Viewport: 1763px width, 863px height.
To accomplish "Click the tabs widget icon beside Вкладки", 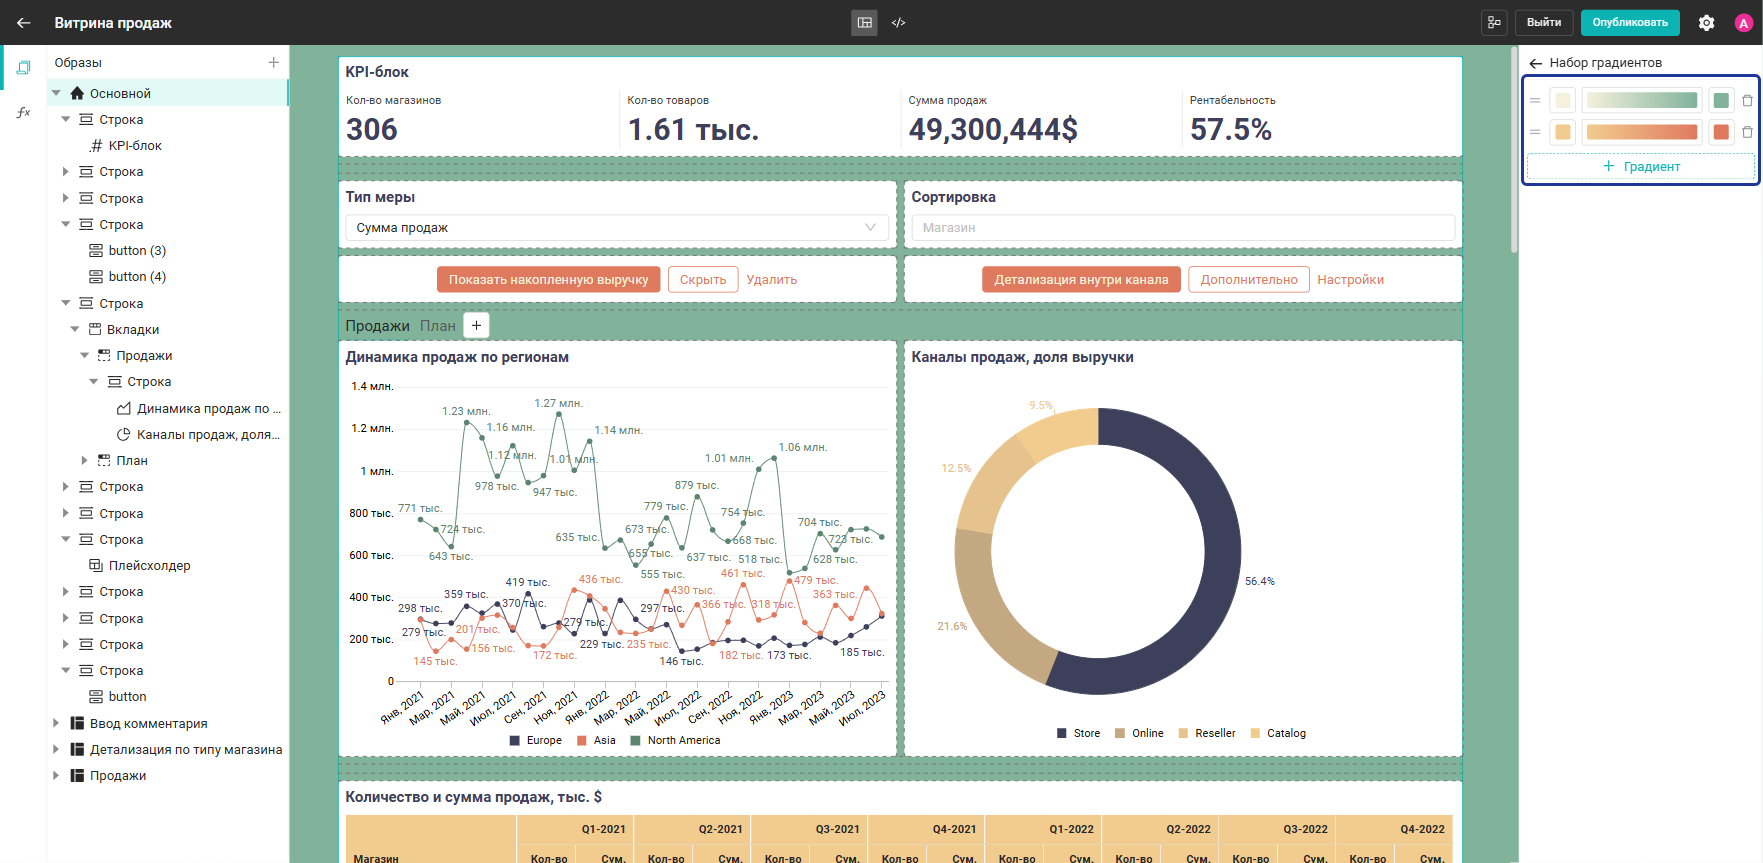I will coord(95,329).
